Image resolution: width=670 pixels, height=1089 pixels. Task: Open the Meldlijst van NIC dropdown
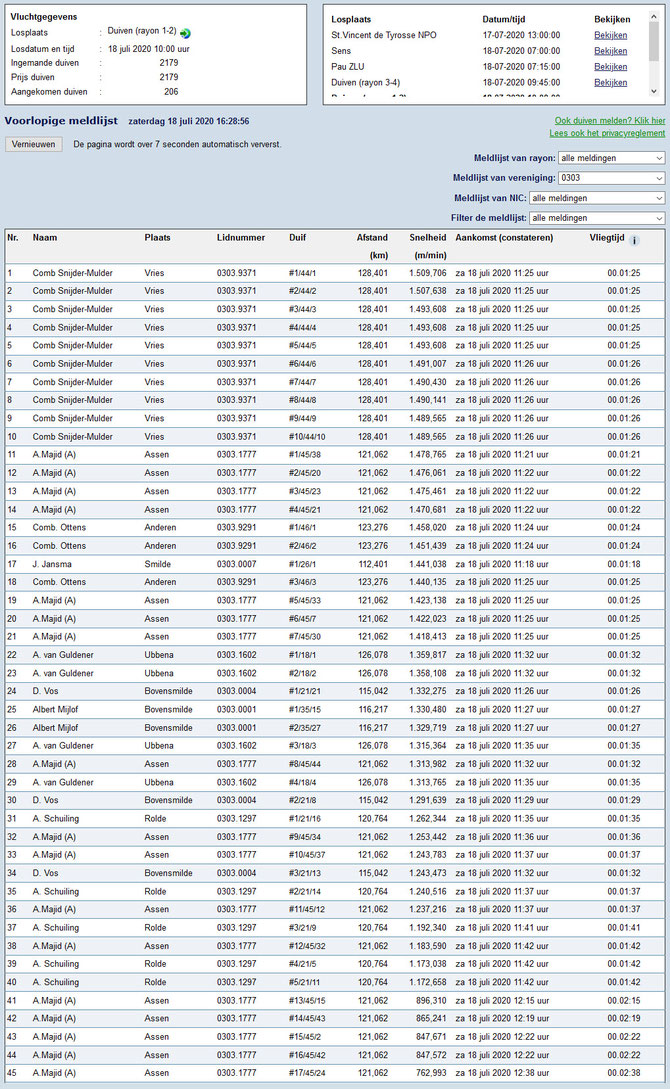597,198
